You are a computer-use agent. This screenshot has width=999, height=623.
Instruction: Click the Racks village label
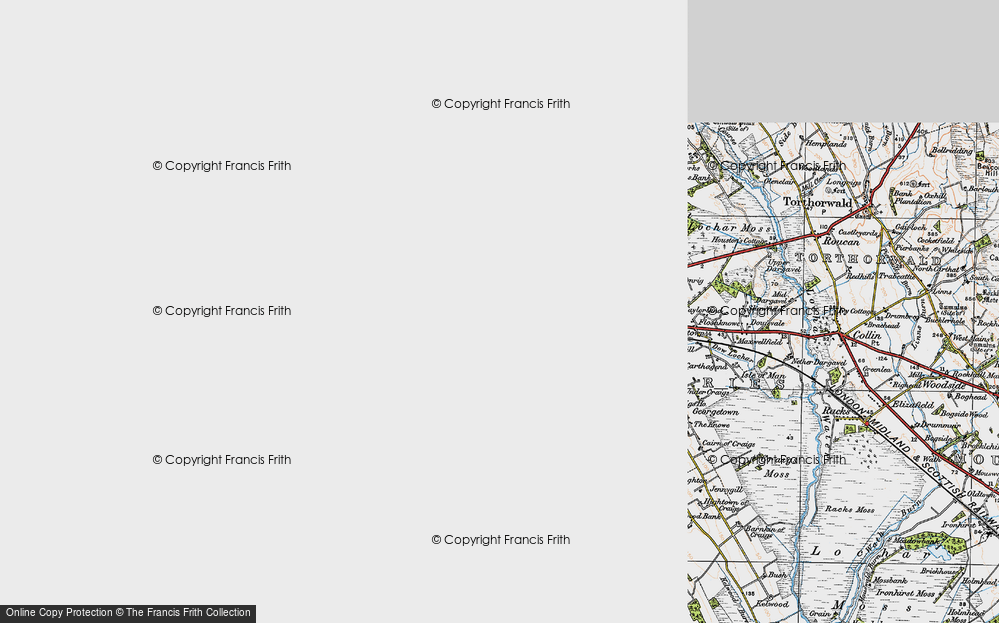835,411
